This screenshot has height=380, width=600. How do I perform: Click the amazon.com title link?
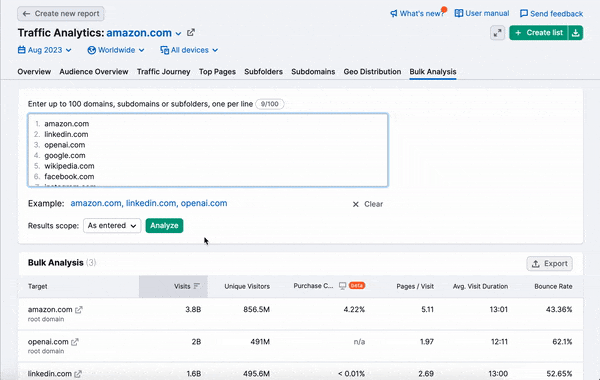tap(139, 33)
